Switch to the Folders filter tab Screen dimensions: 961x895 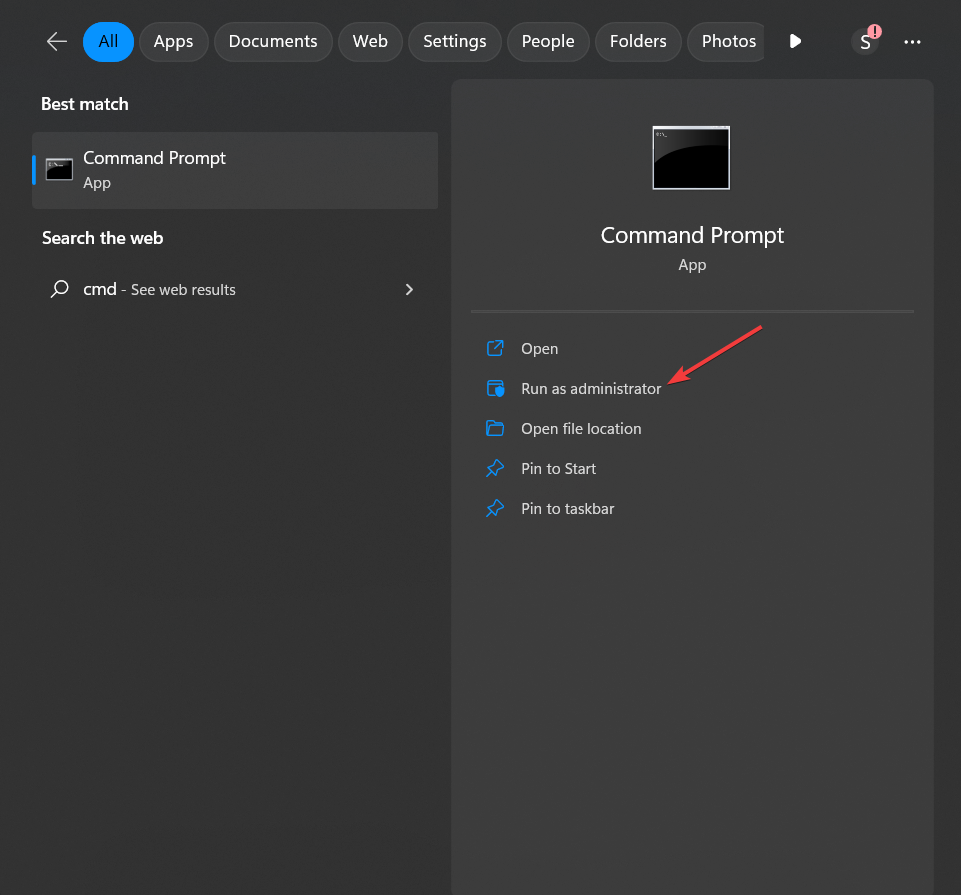(x=638, y=42)
